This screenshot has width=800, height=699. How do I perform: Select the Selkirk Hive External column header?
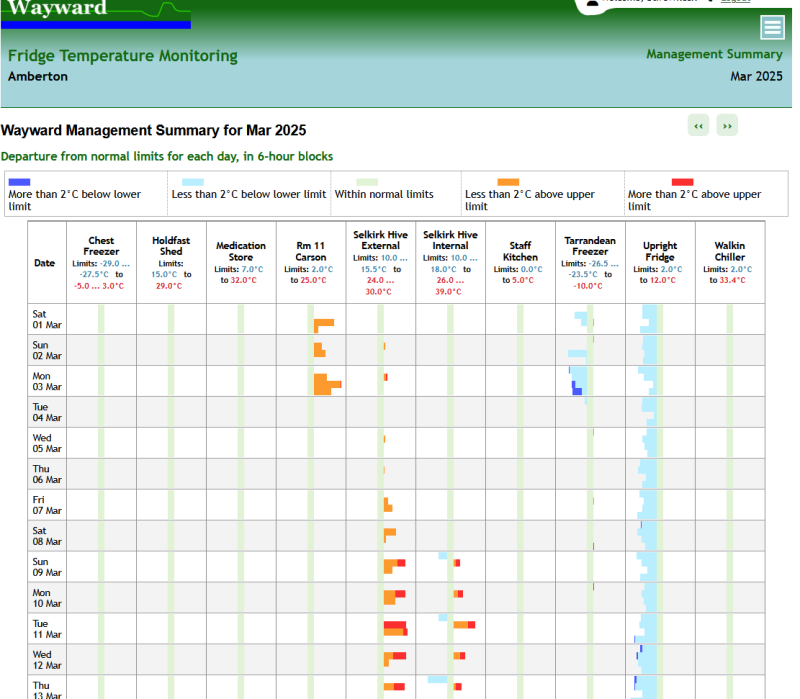380,239
